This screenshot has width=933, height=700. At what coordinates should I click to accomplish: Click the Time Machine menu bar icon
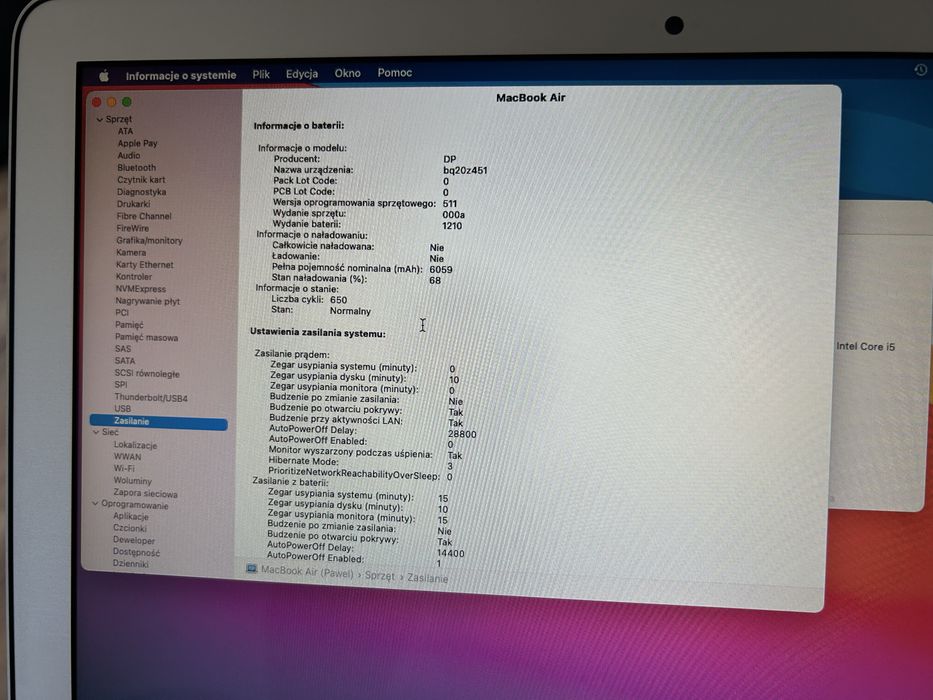920,70
